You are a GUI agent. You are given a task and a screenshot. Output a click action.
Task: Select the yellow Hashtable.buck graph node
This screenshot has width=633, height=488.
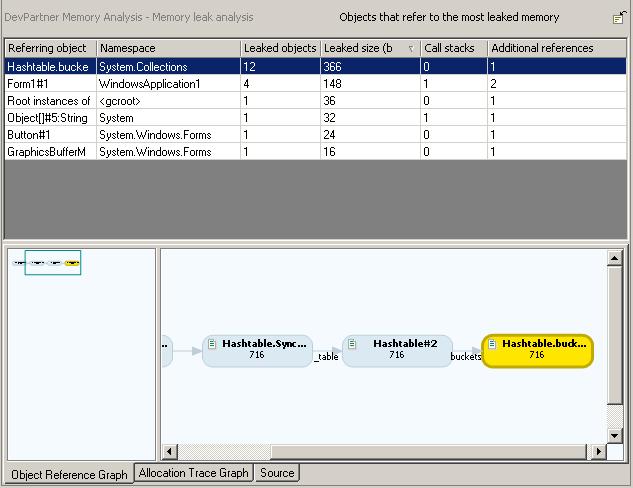(537, 350)
